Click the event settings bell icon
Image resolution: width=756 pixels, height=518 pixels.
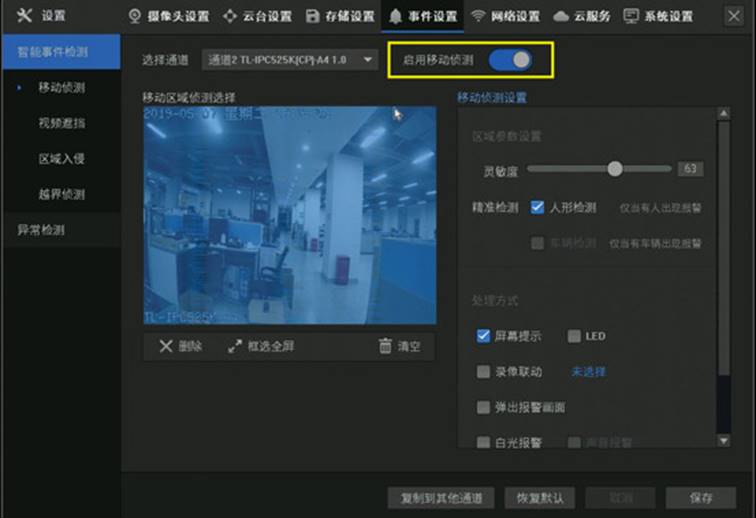[396, 16]
